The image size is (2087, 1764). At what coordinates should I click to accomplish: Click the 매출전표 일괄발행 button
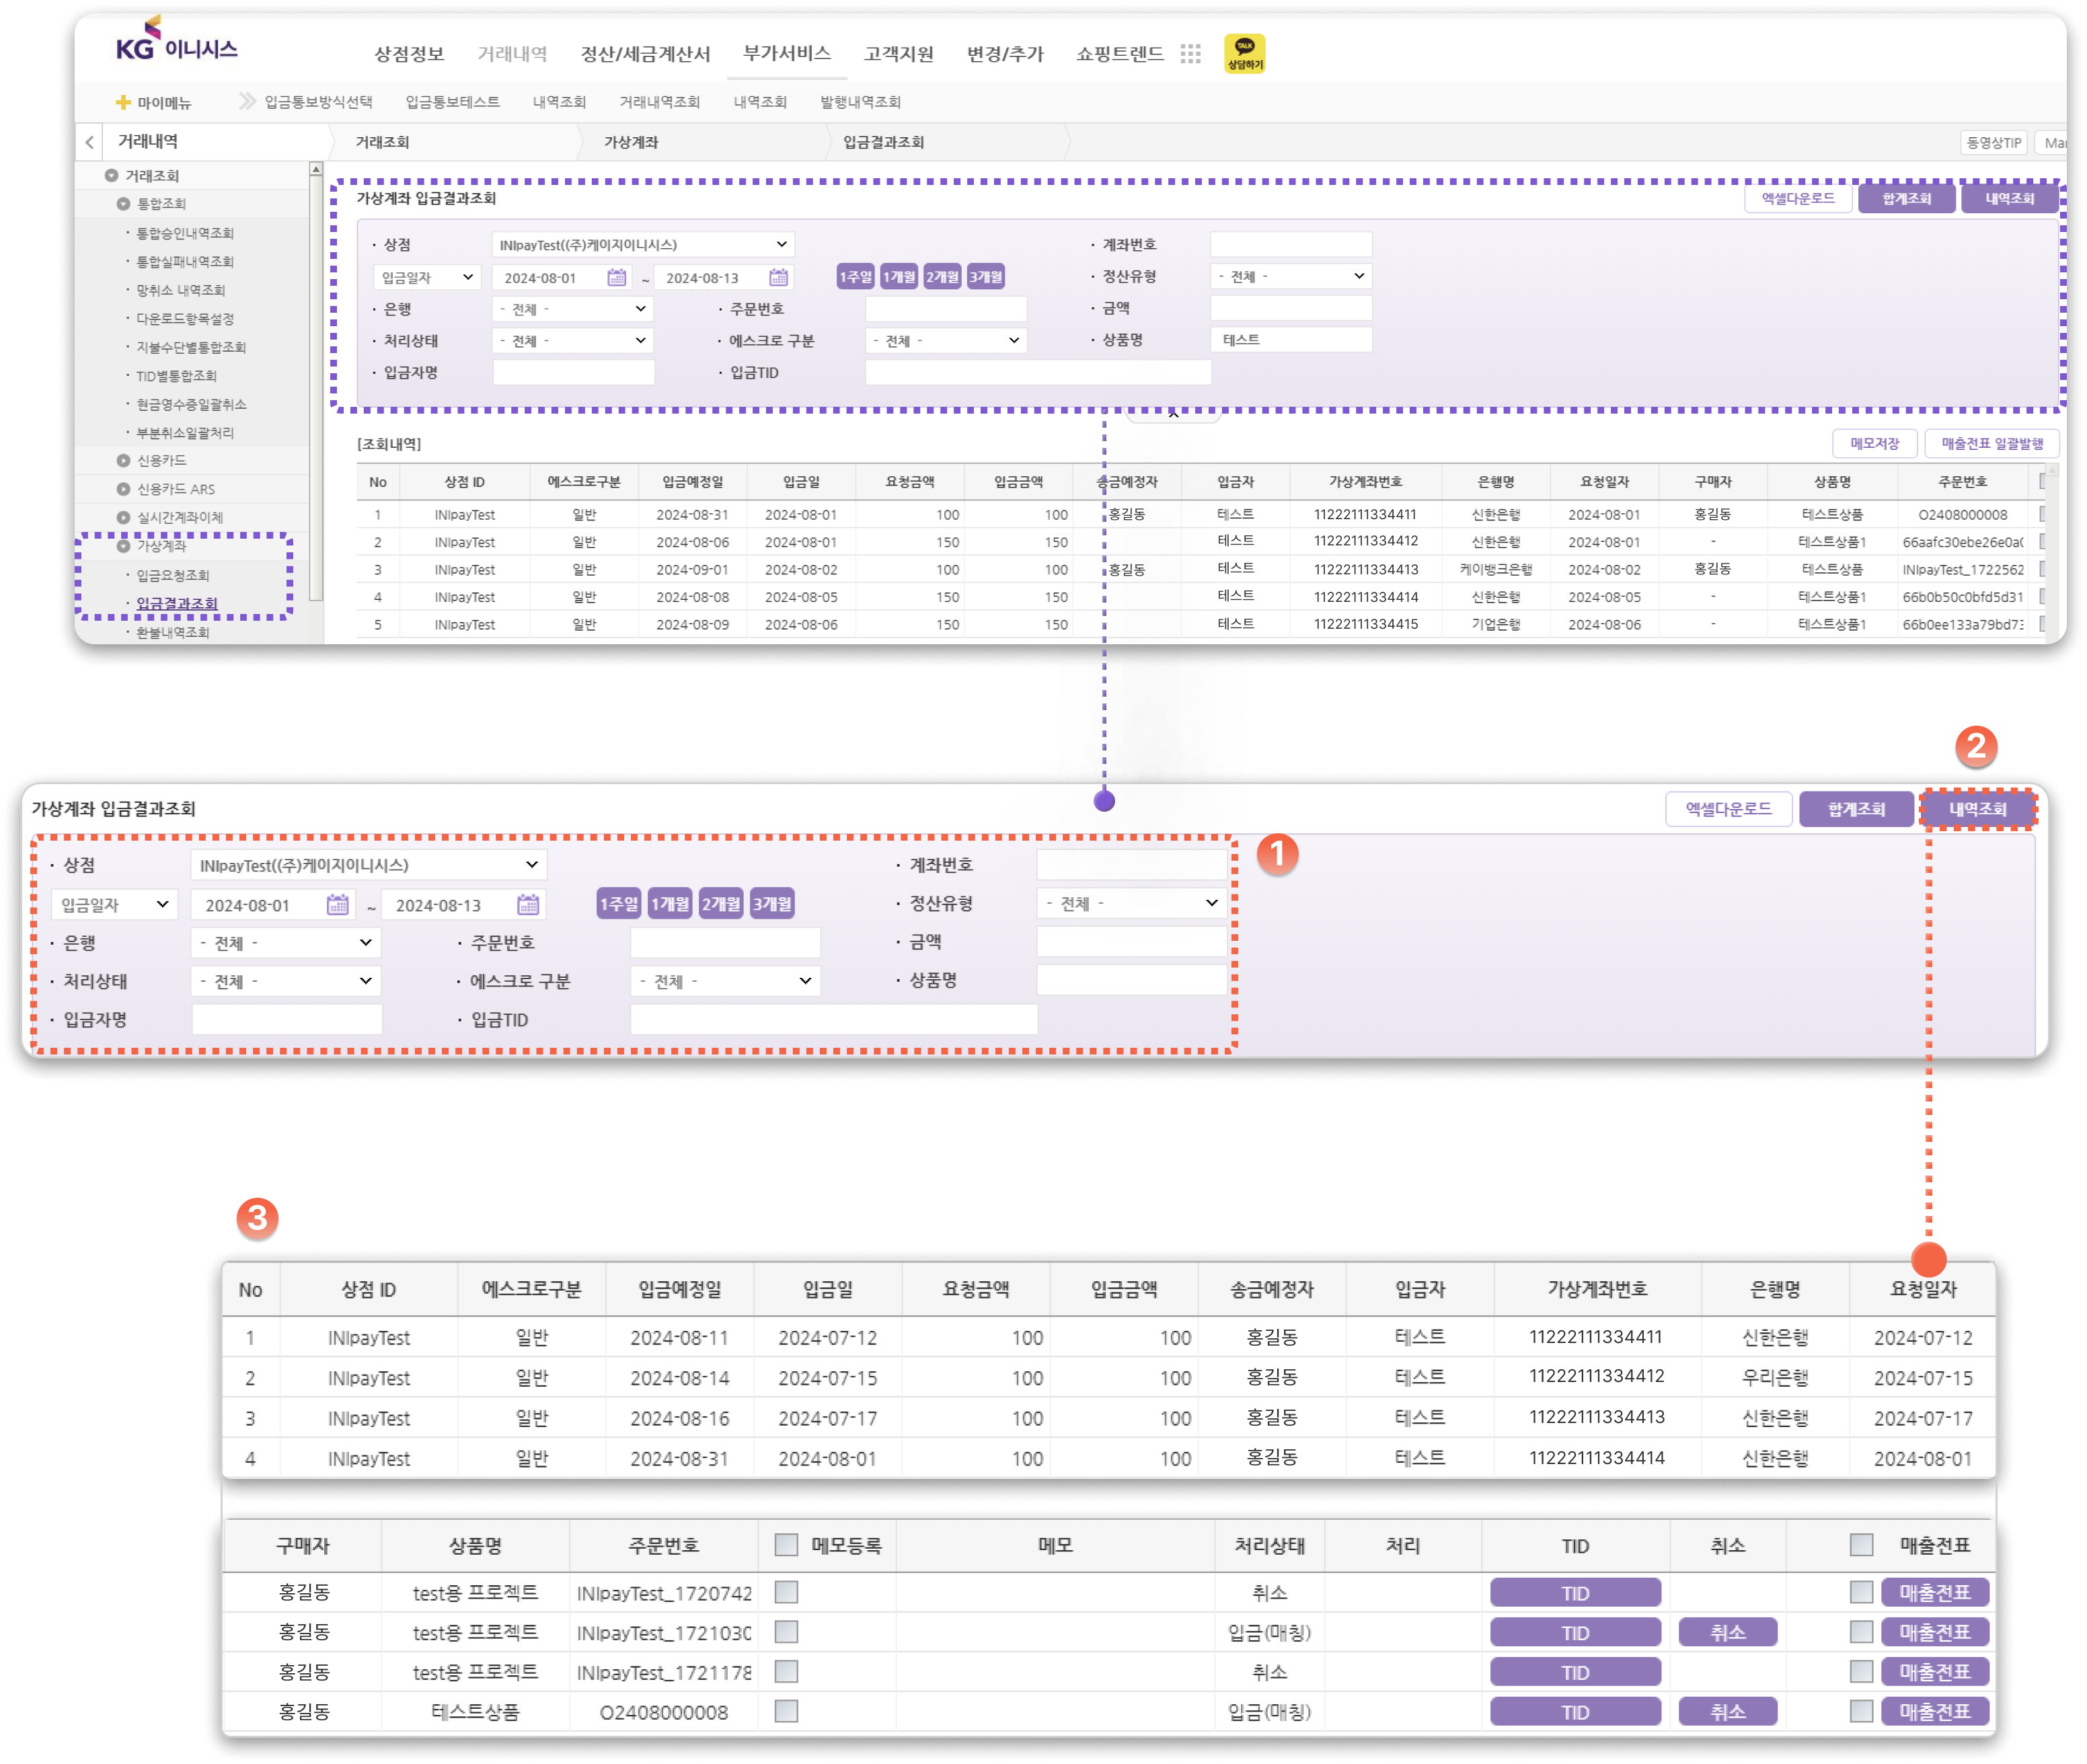click(x=1991, y=443)
